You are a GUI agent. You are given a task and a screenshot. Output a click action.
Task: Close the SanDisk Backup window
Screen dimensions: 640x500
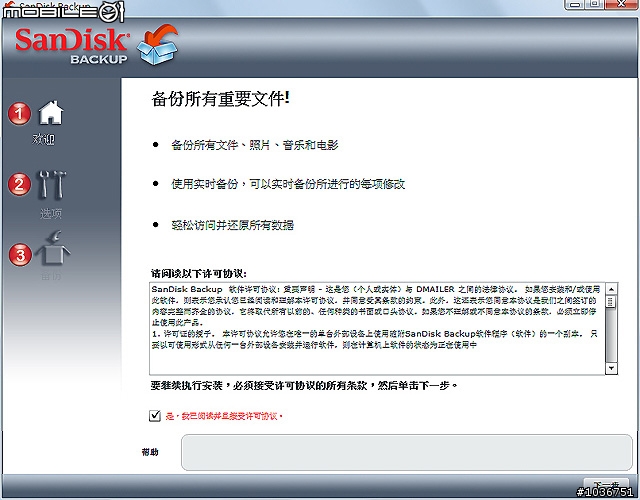point(622,4)
